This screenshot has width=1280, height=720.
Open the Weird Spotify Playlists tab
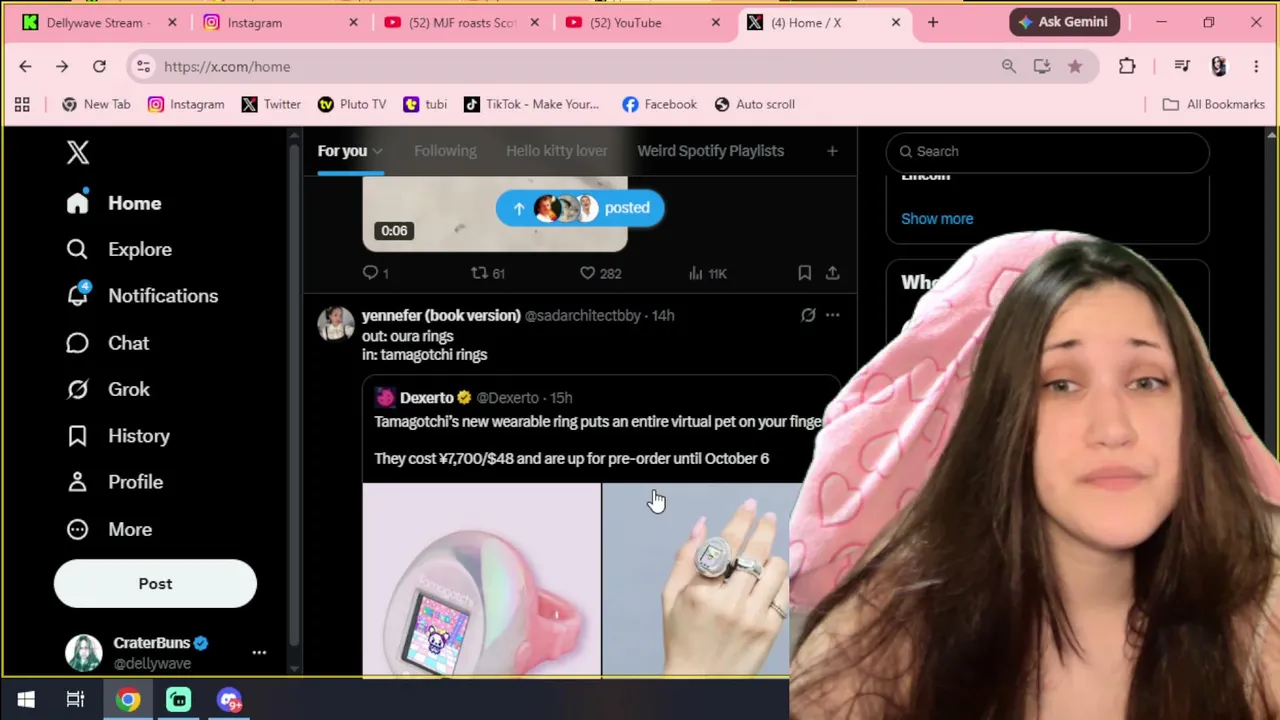click(x=711, y=151)
